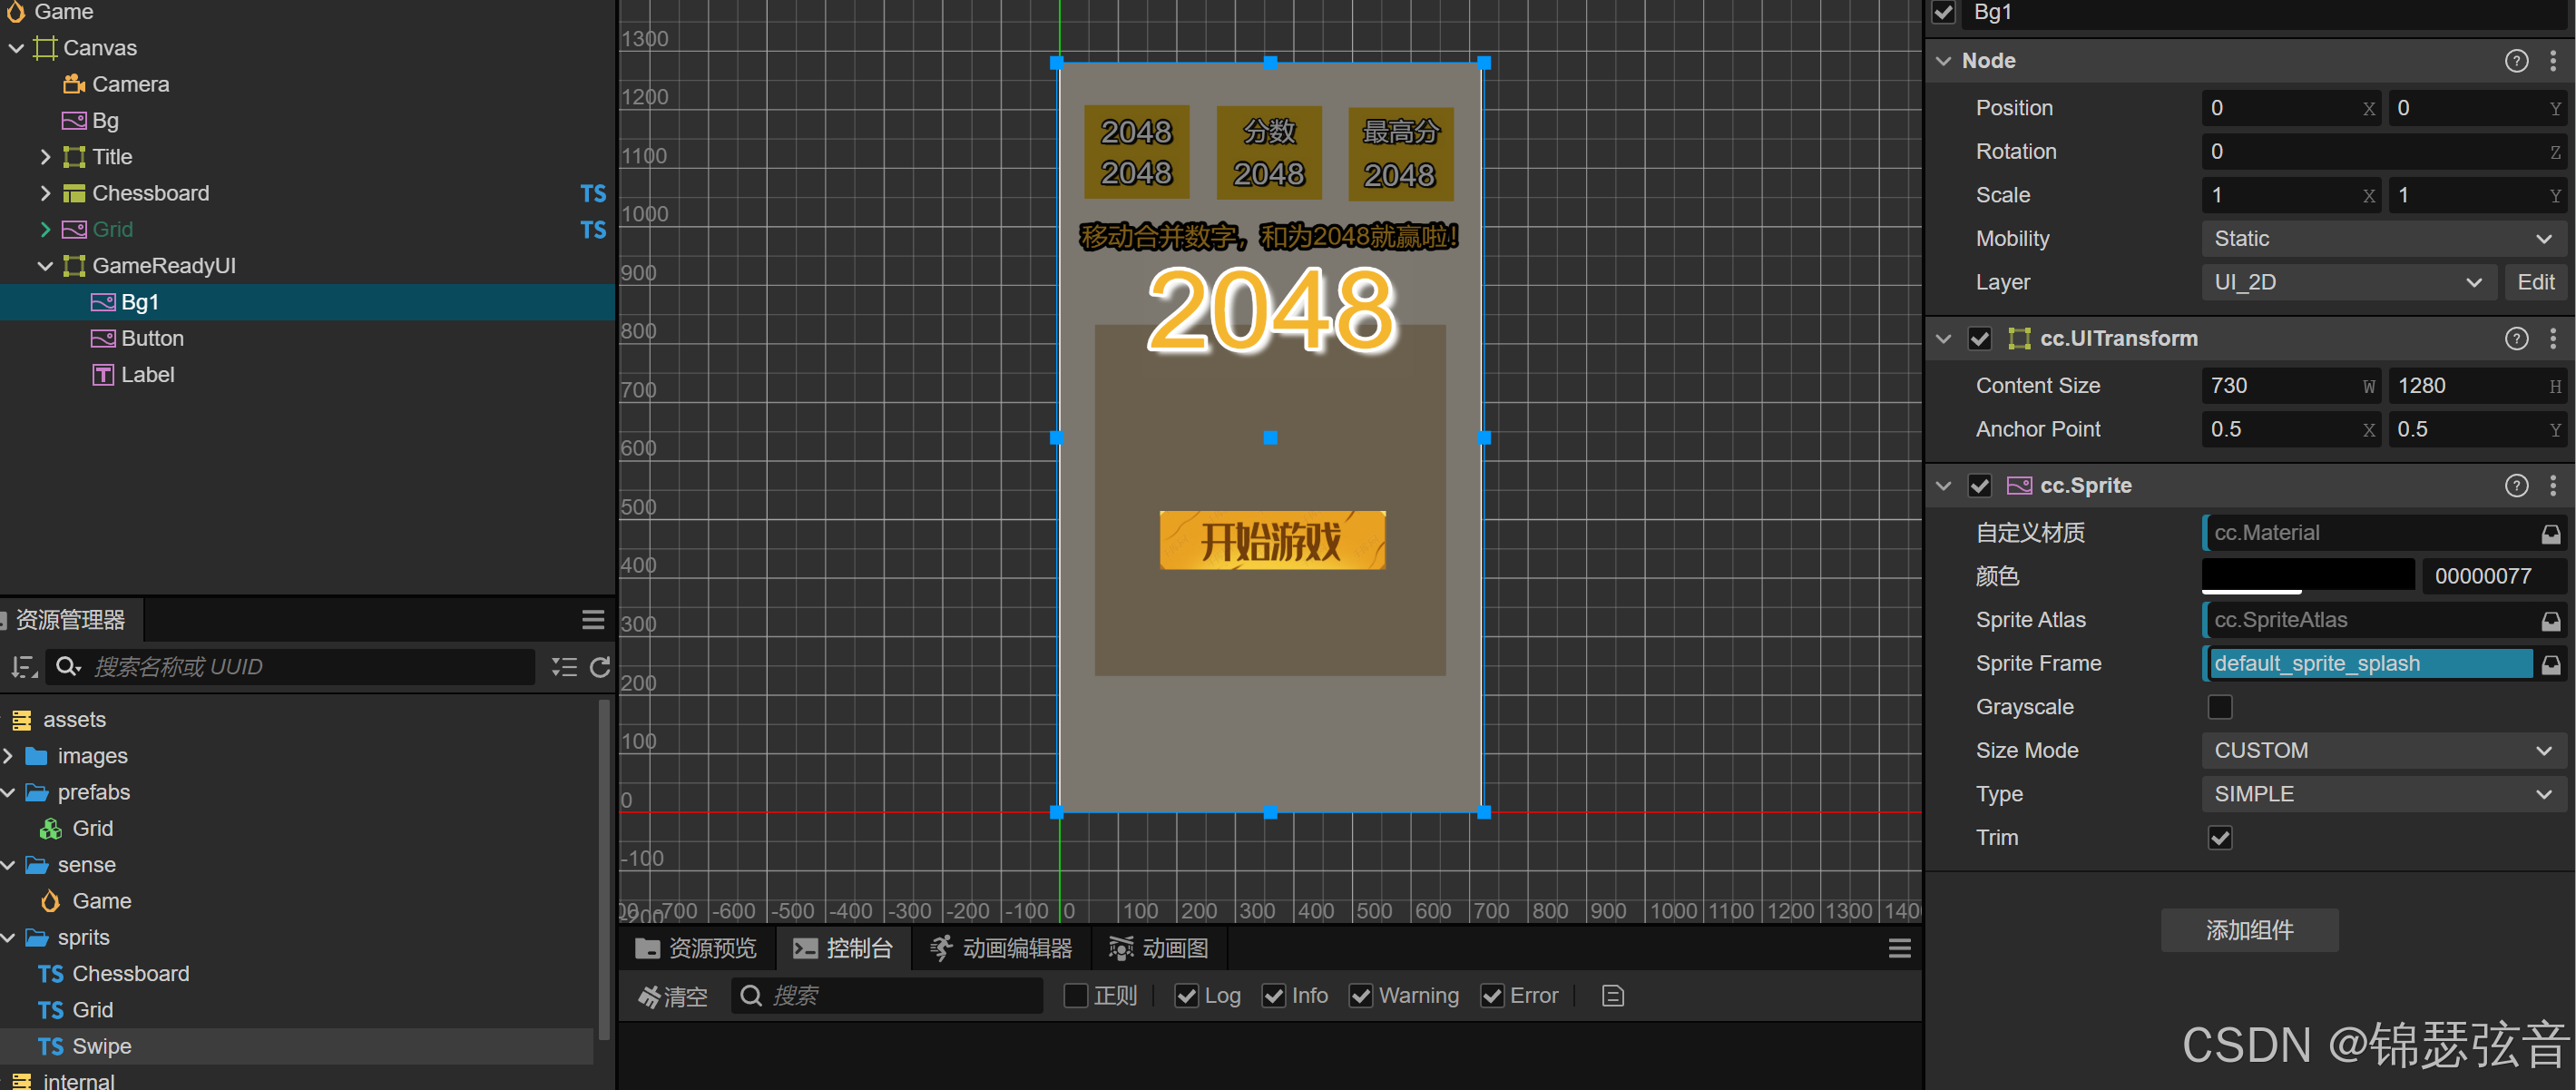Click the Sprite Frame asset picker icon

[2551, 664]
